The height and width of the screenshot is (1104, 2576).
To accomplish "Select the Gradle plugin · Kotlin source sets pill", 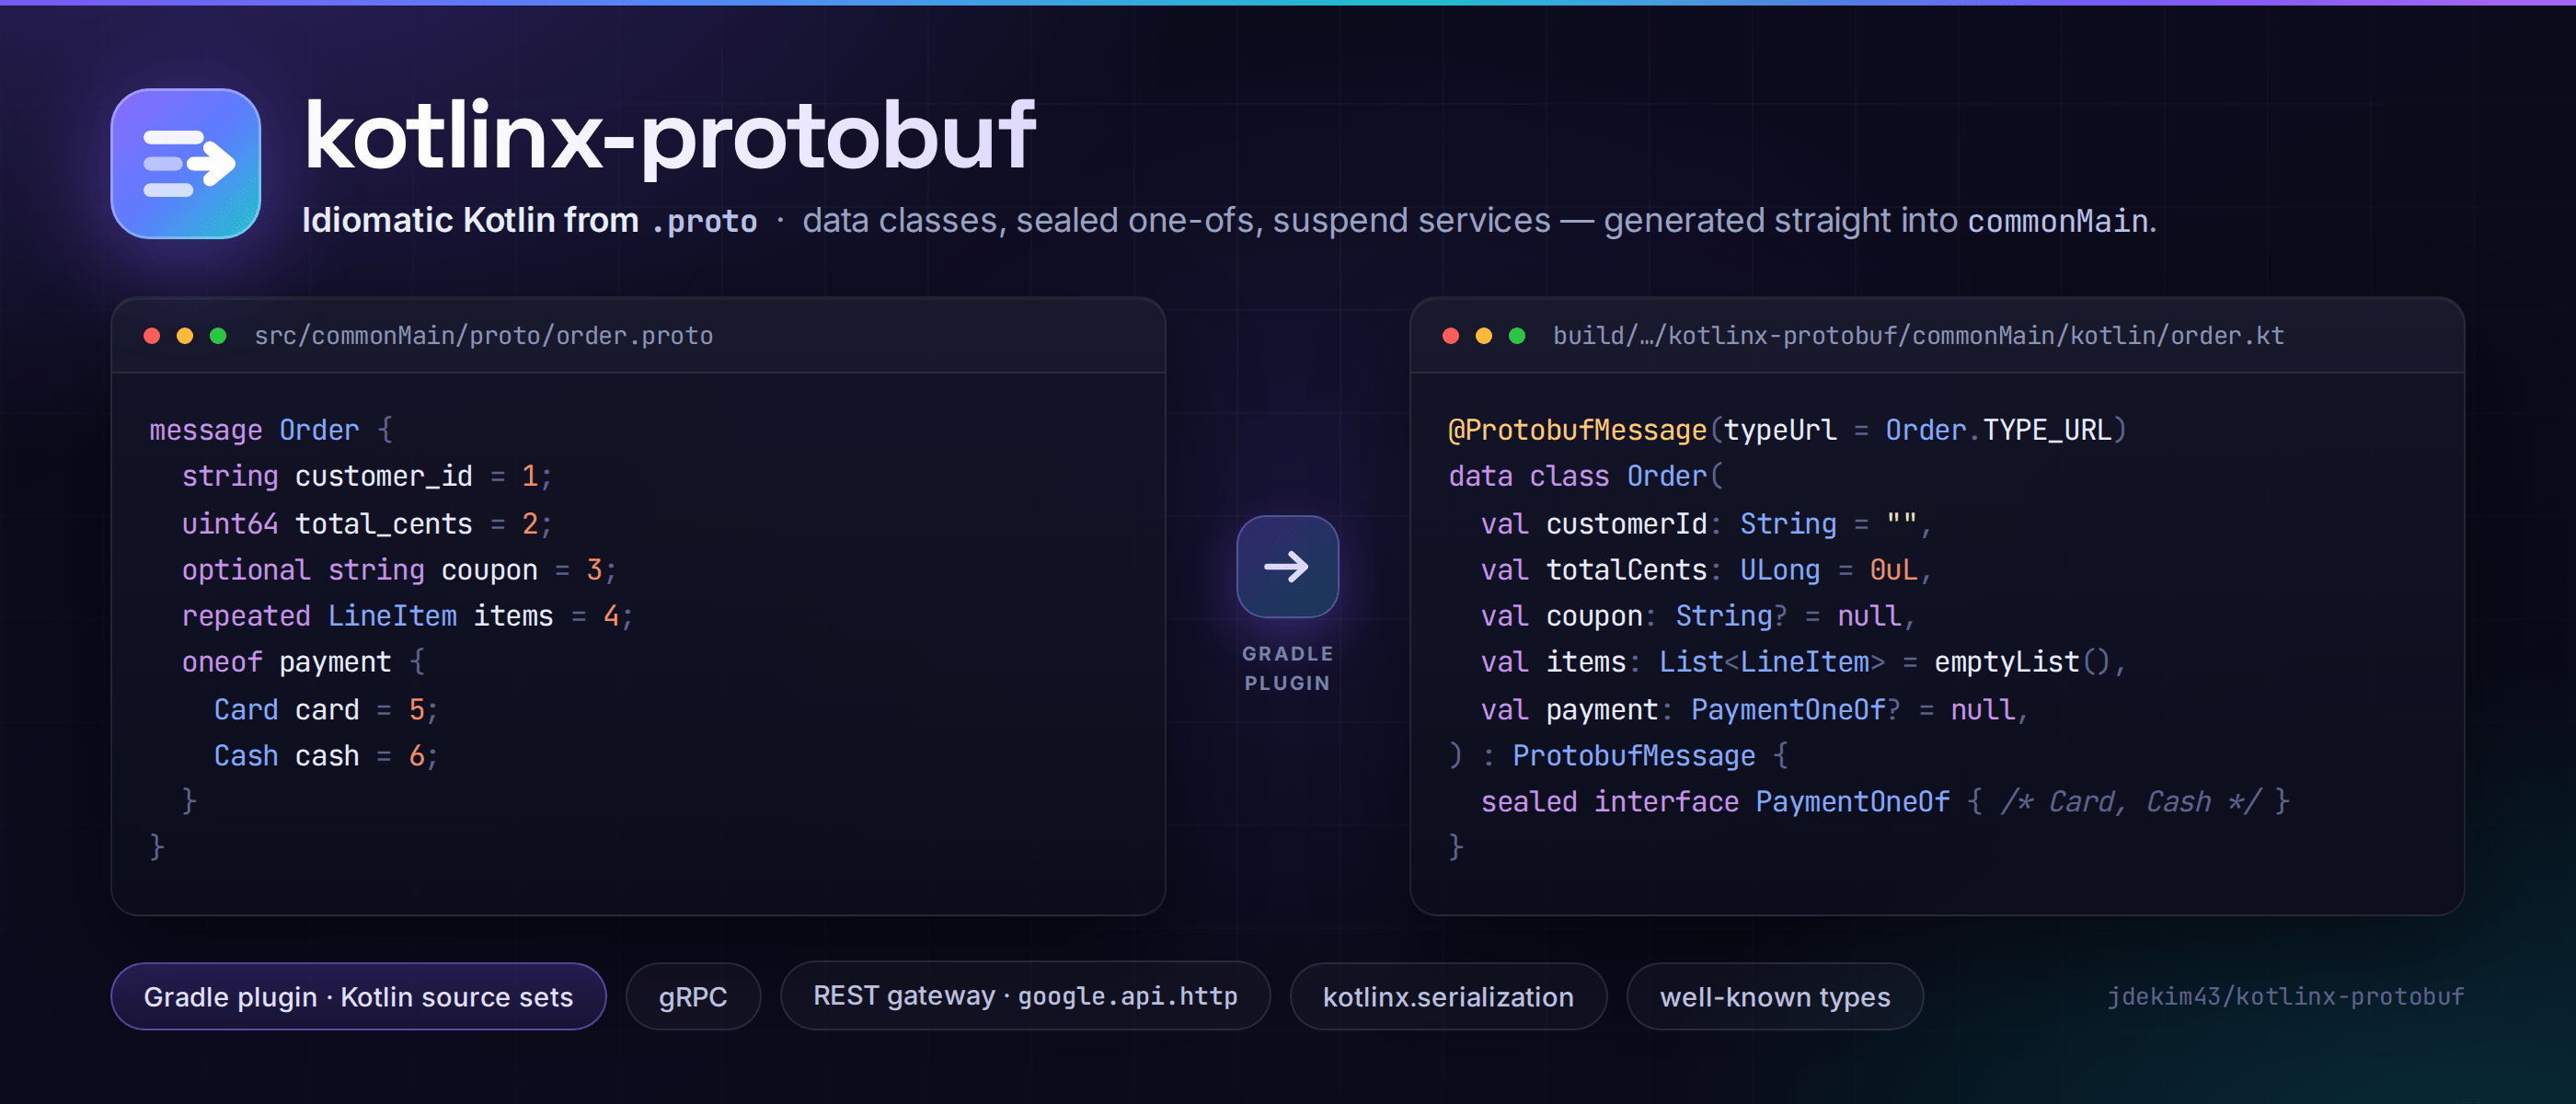I will click(358, 996).
